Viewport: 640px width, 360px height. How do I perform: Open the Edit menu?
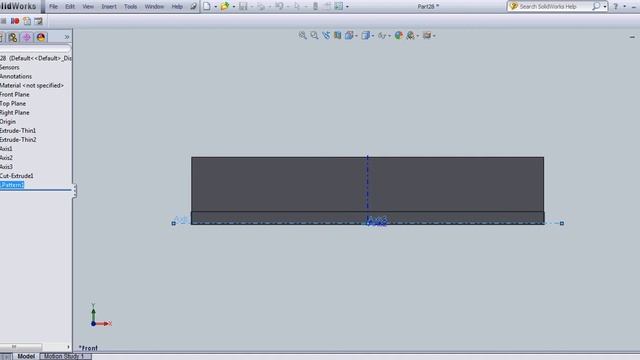tap(70, 7)
